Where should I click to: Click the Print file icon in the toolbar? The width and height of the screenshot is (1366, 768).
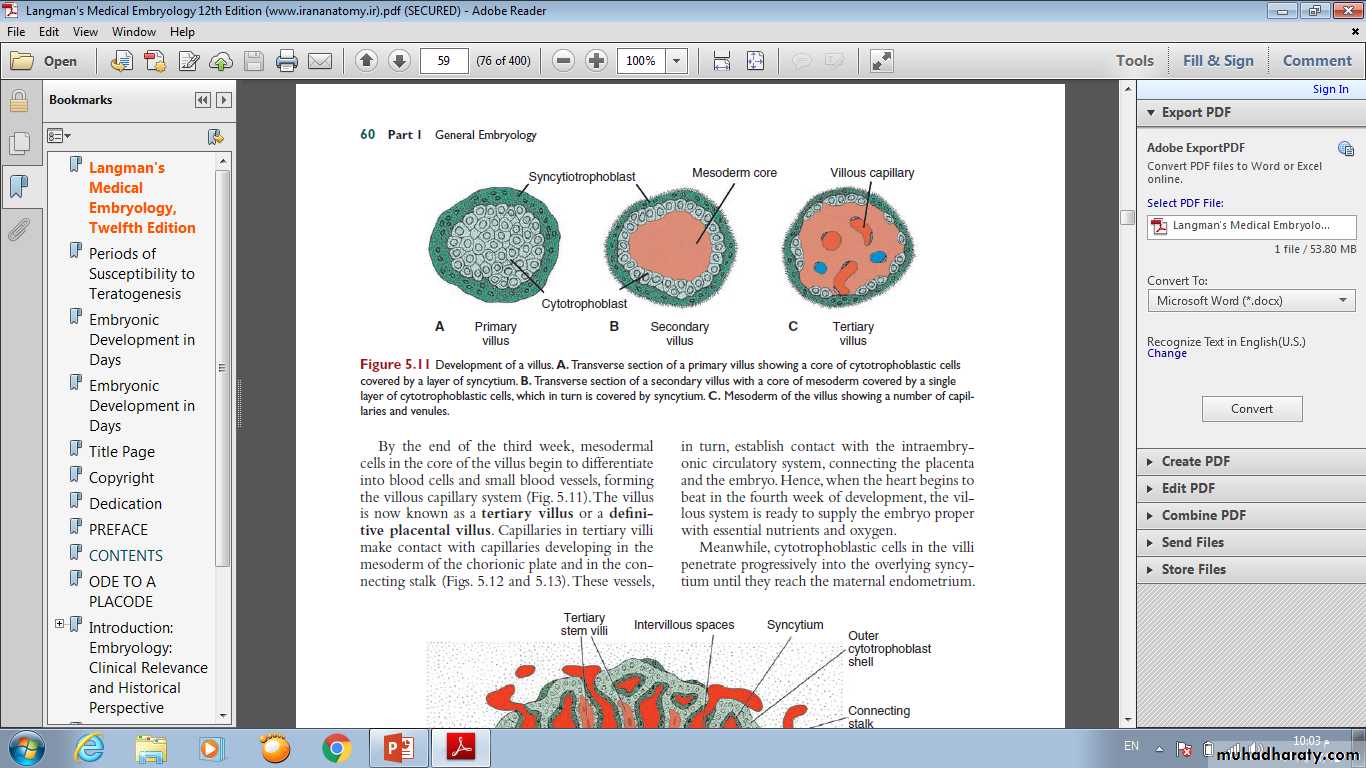point(287,61)
